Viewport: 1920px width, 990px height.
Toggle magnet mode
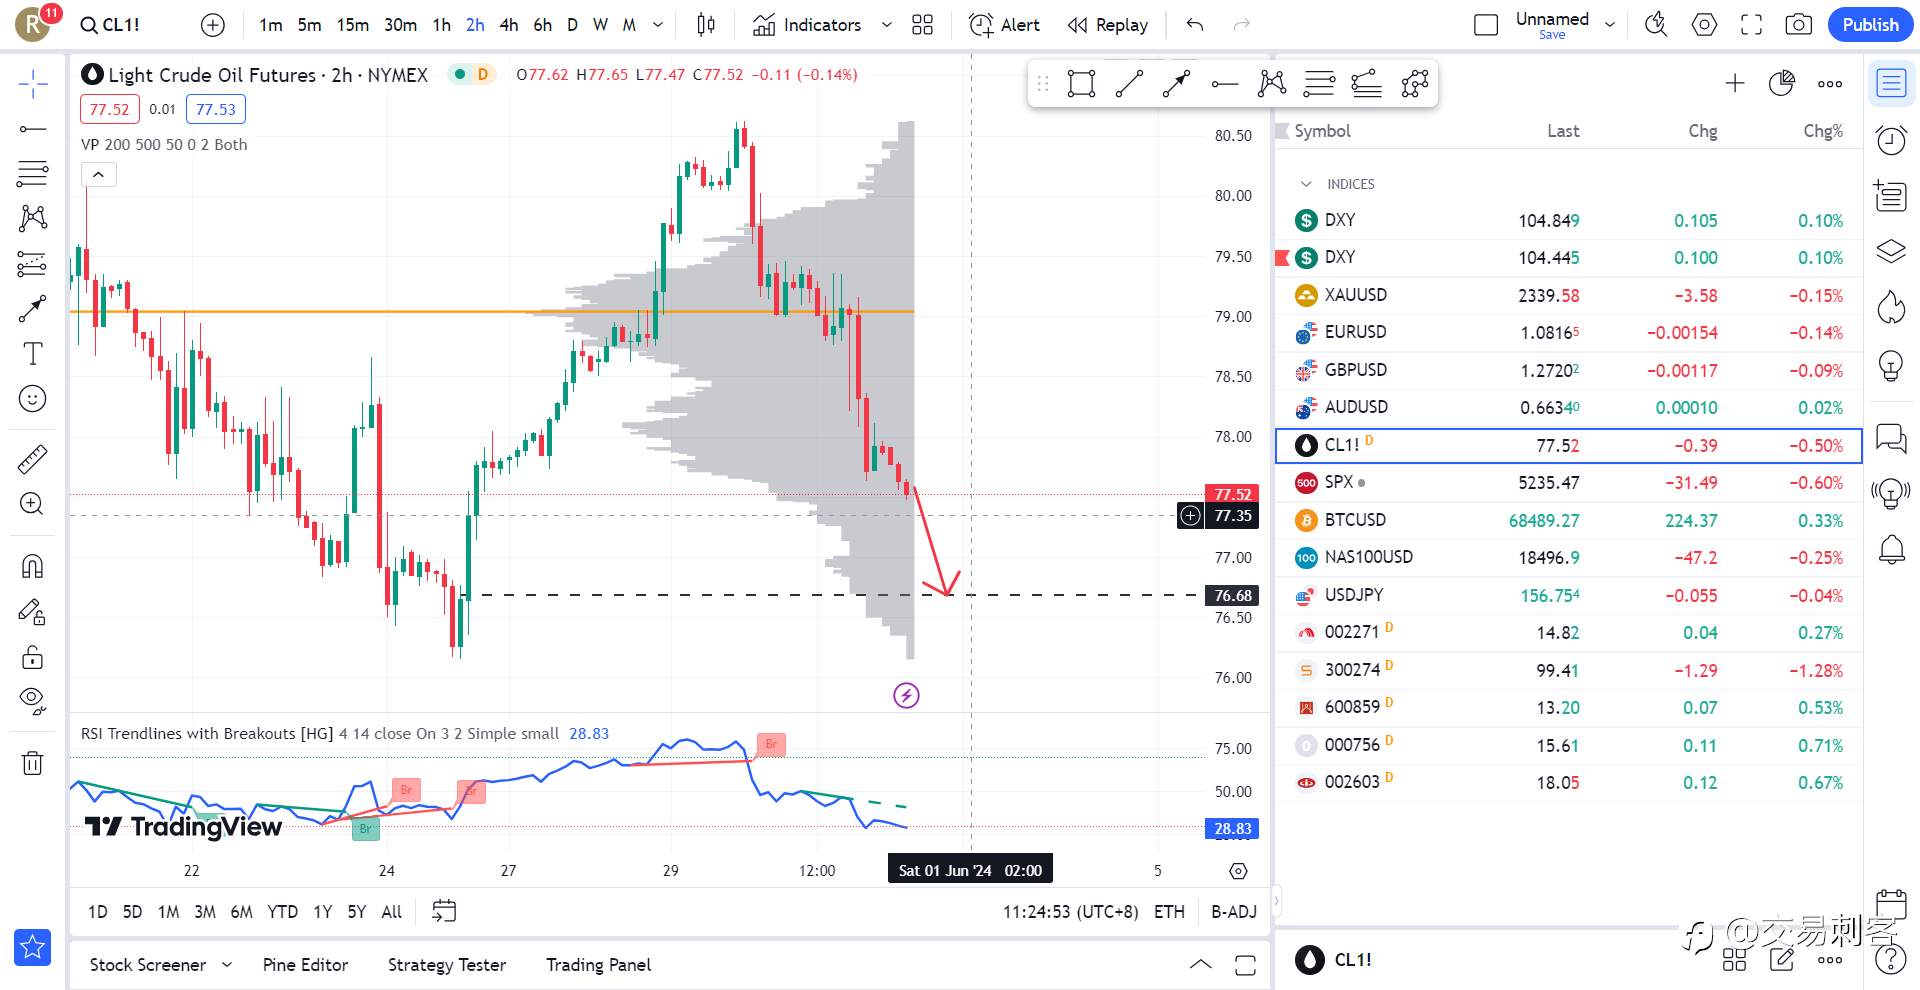(x=33, y=566)
